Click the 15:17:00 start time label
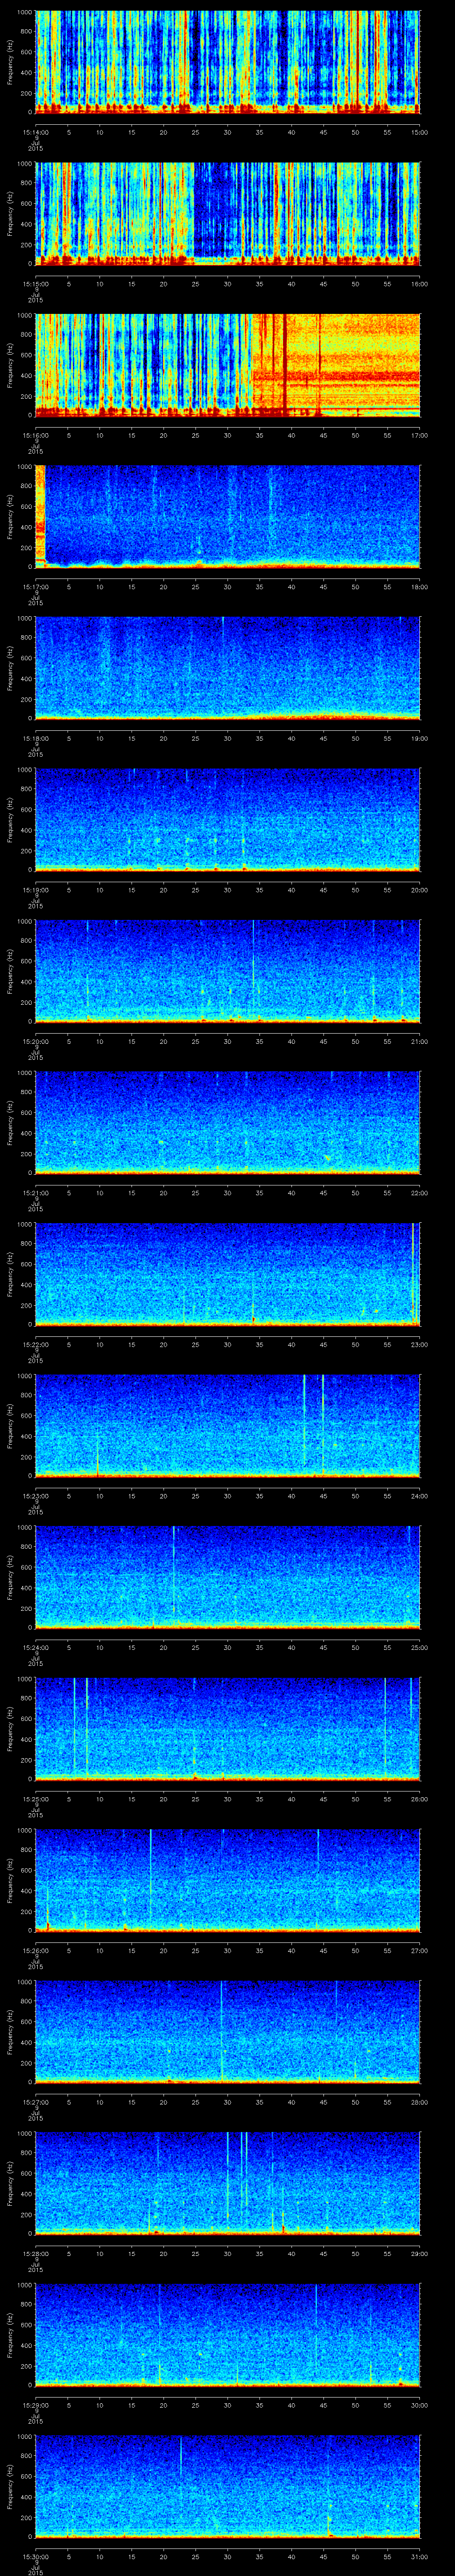This screenshot has height=2576, width=455. point(35,586)
